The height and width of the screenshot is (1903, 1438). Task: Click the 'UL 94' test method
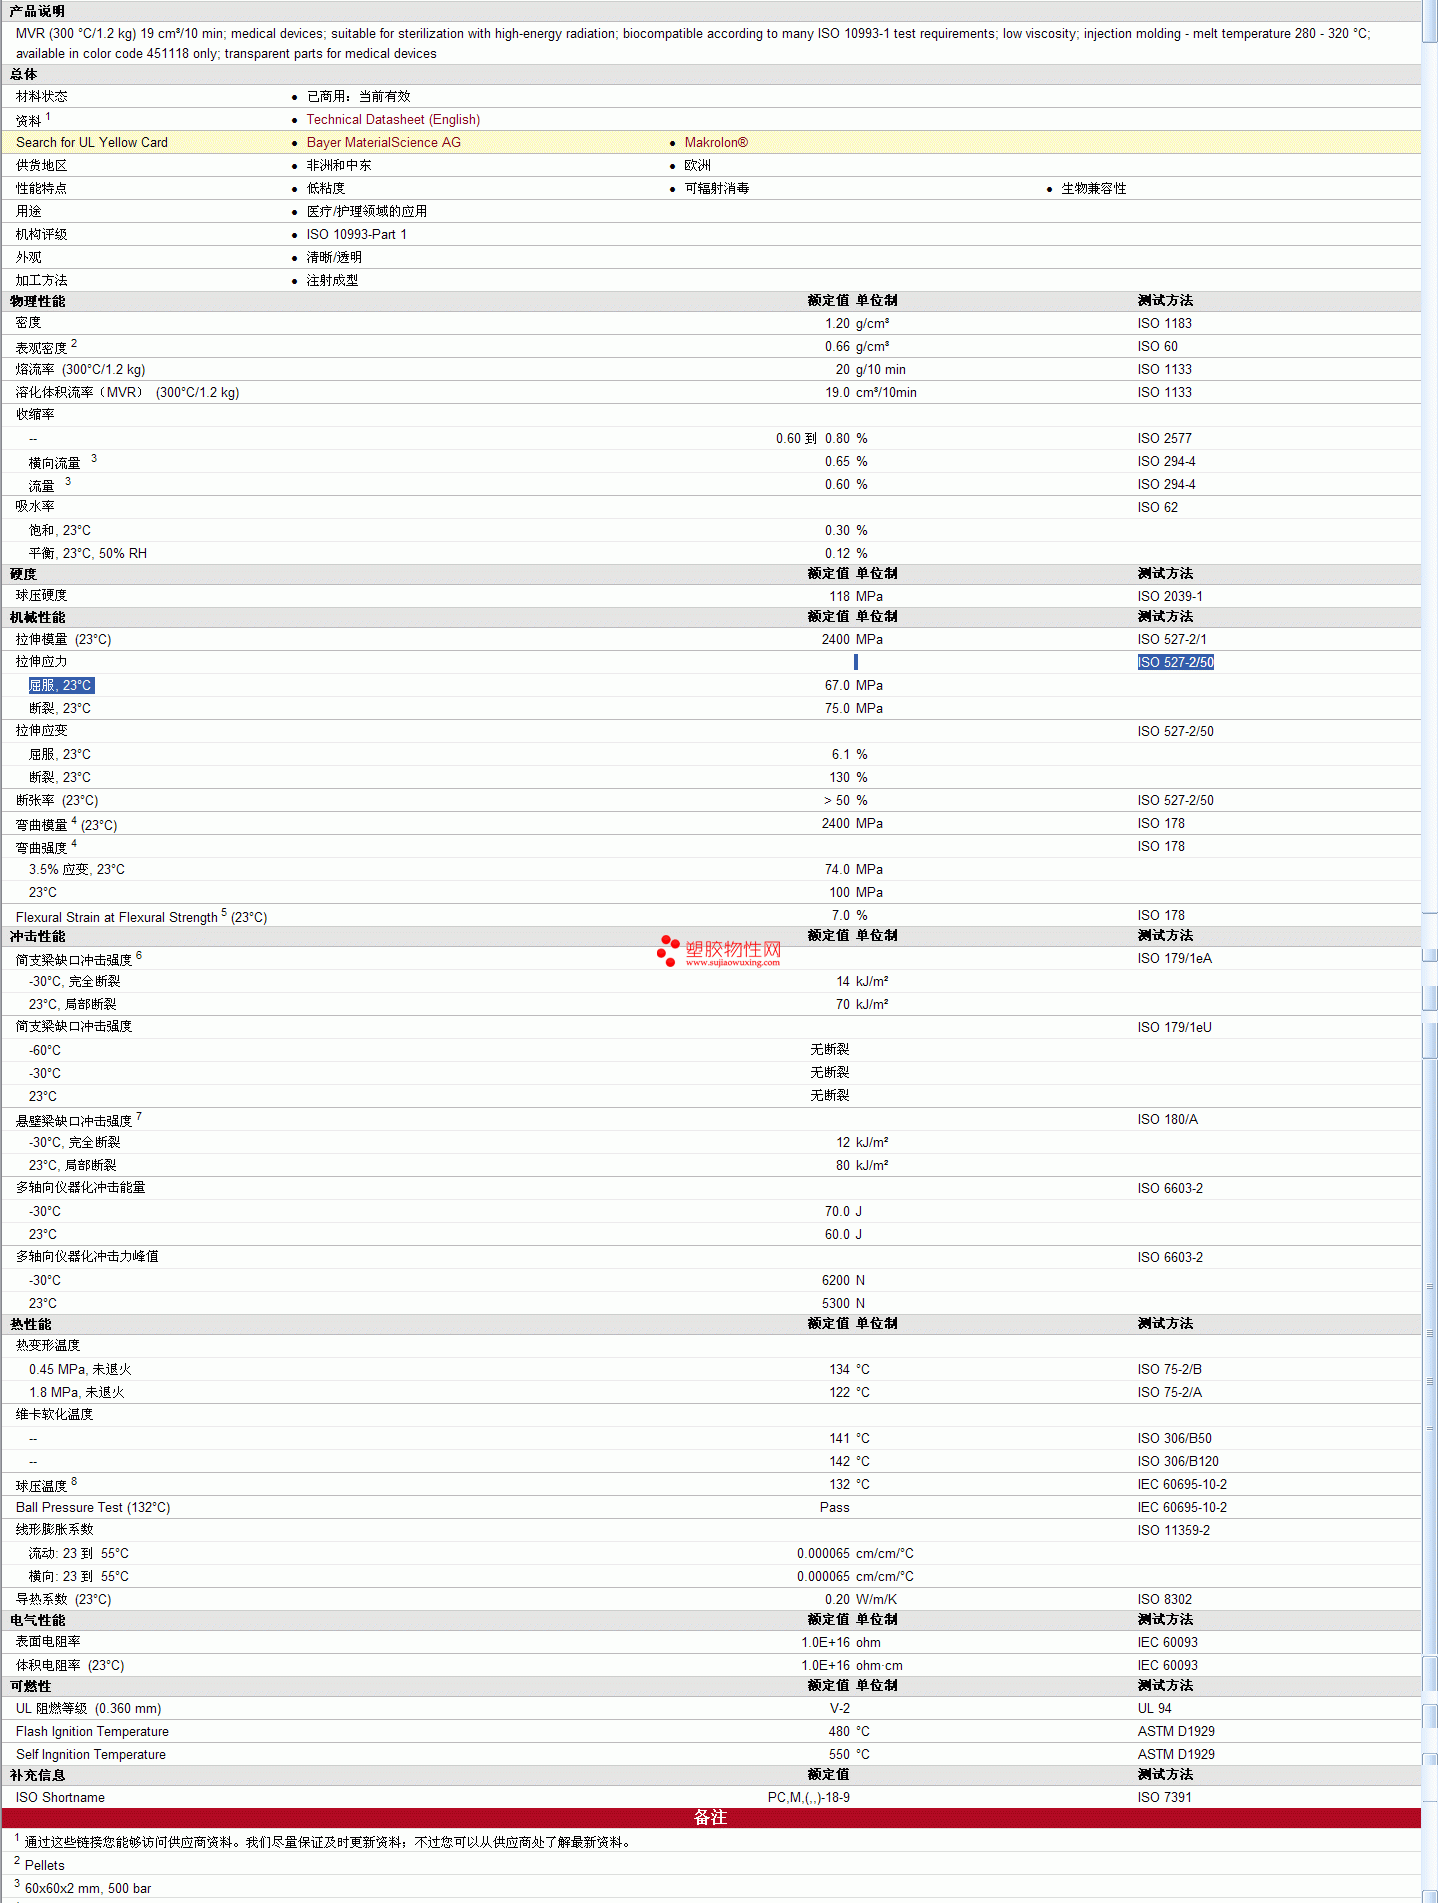pos(1155,1709)
